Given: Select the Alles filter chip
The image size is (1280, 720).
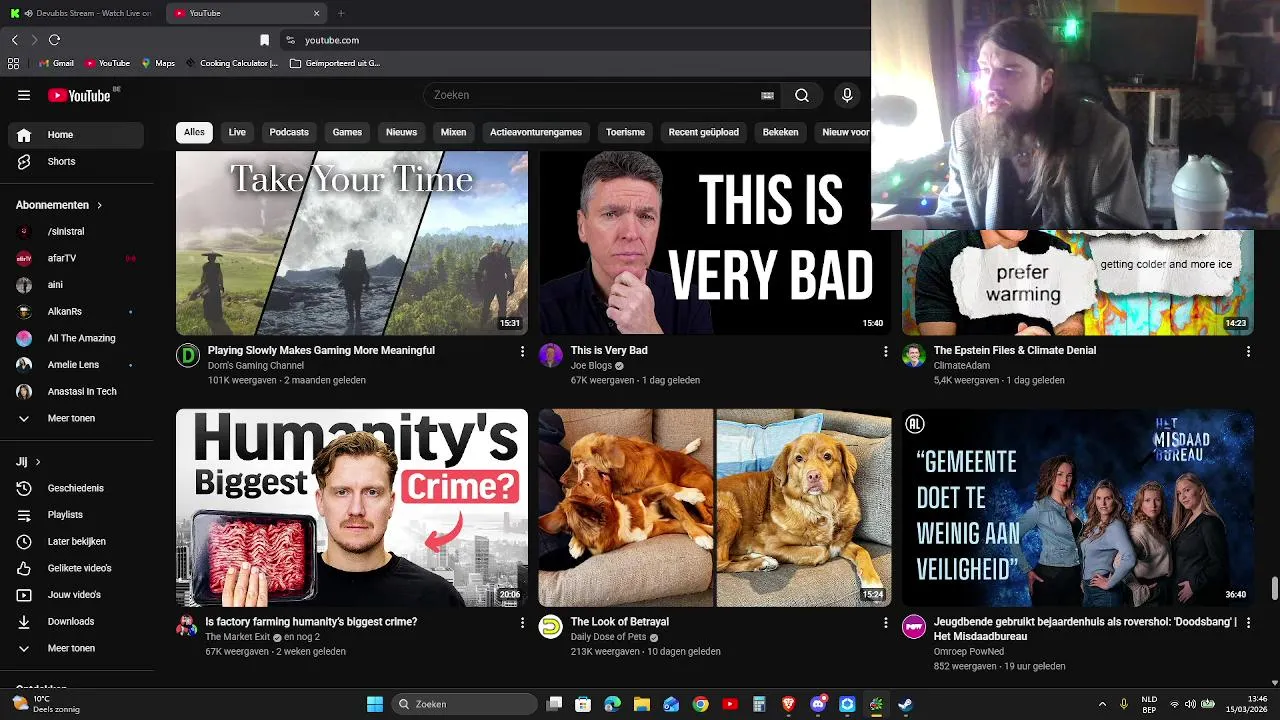Looking at the screenshot, I should [x=194, y=132].
